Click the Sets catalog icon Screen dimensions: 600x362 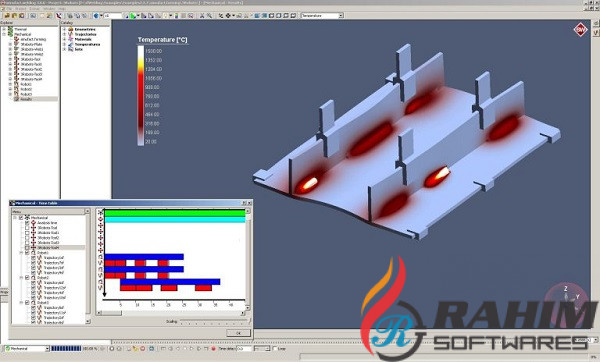click(70, 49)
